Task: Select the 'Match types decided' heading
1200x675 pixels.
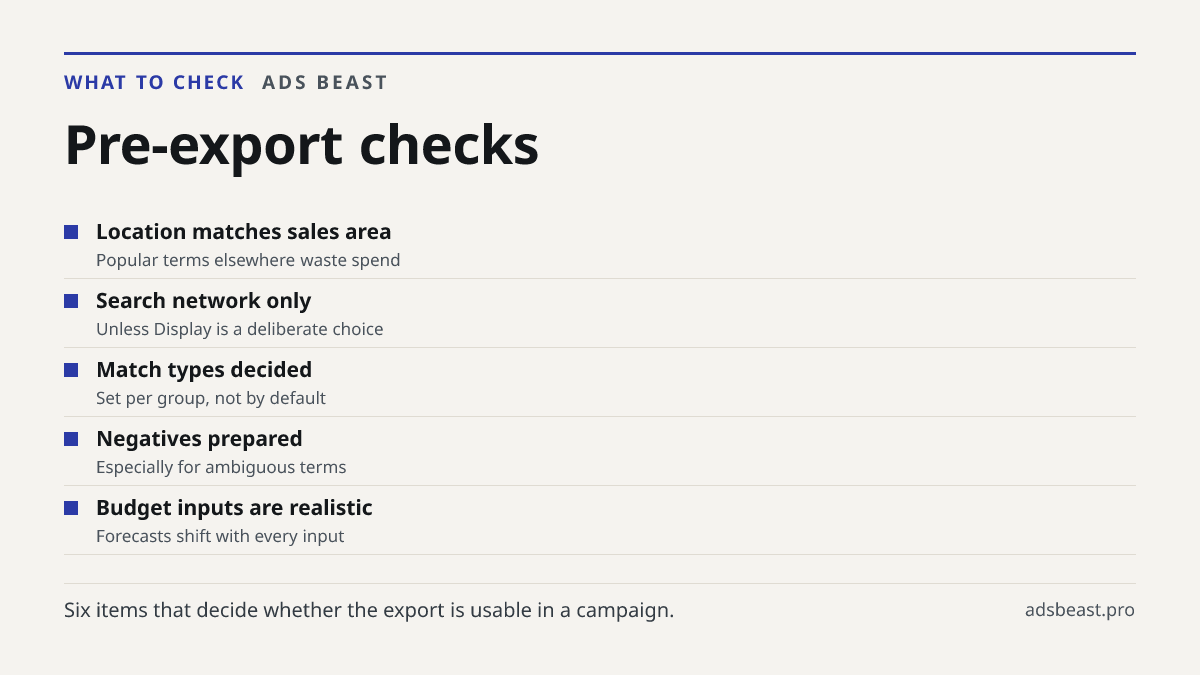Action: tap(204, 370)
